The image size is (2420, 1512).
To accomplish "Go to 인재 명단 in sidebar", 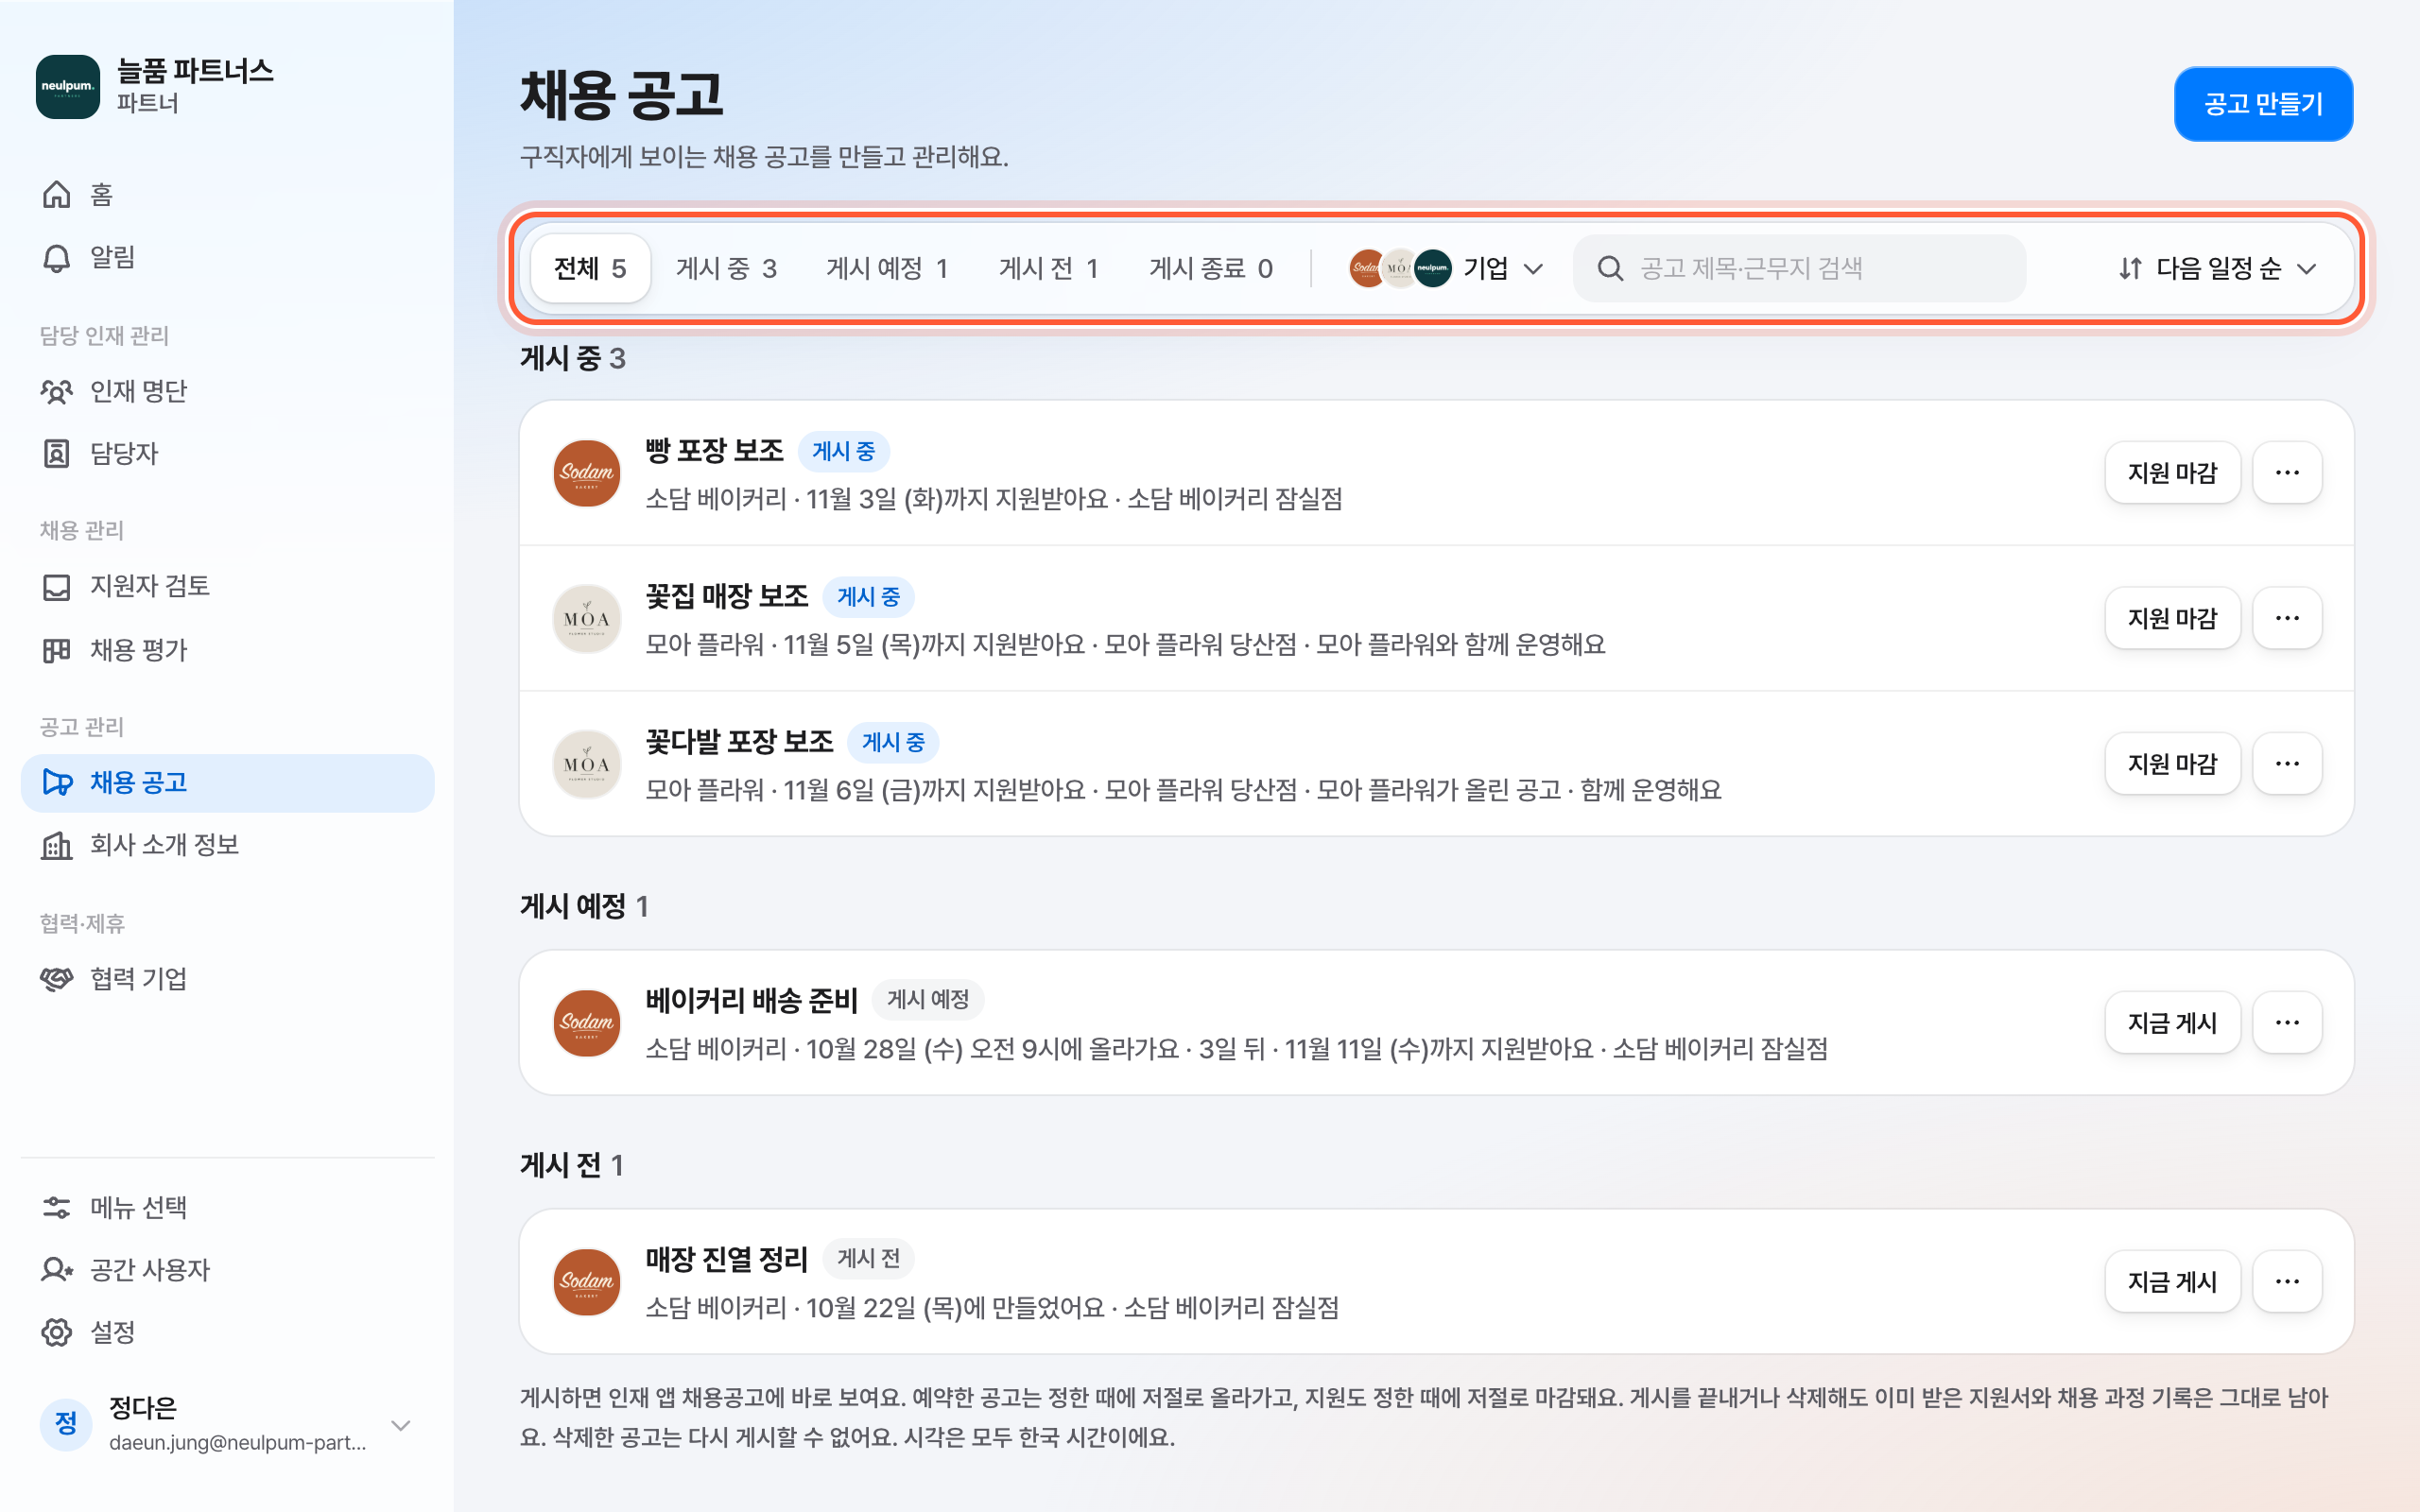I will [x=227, y=391].
